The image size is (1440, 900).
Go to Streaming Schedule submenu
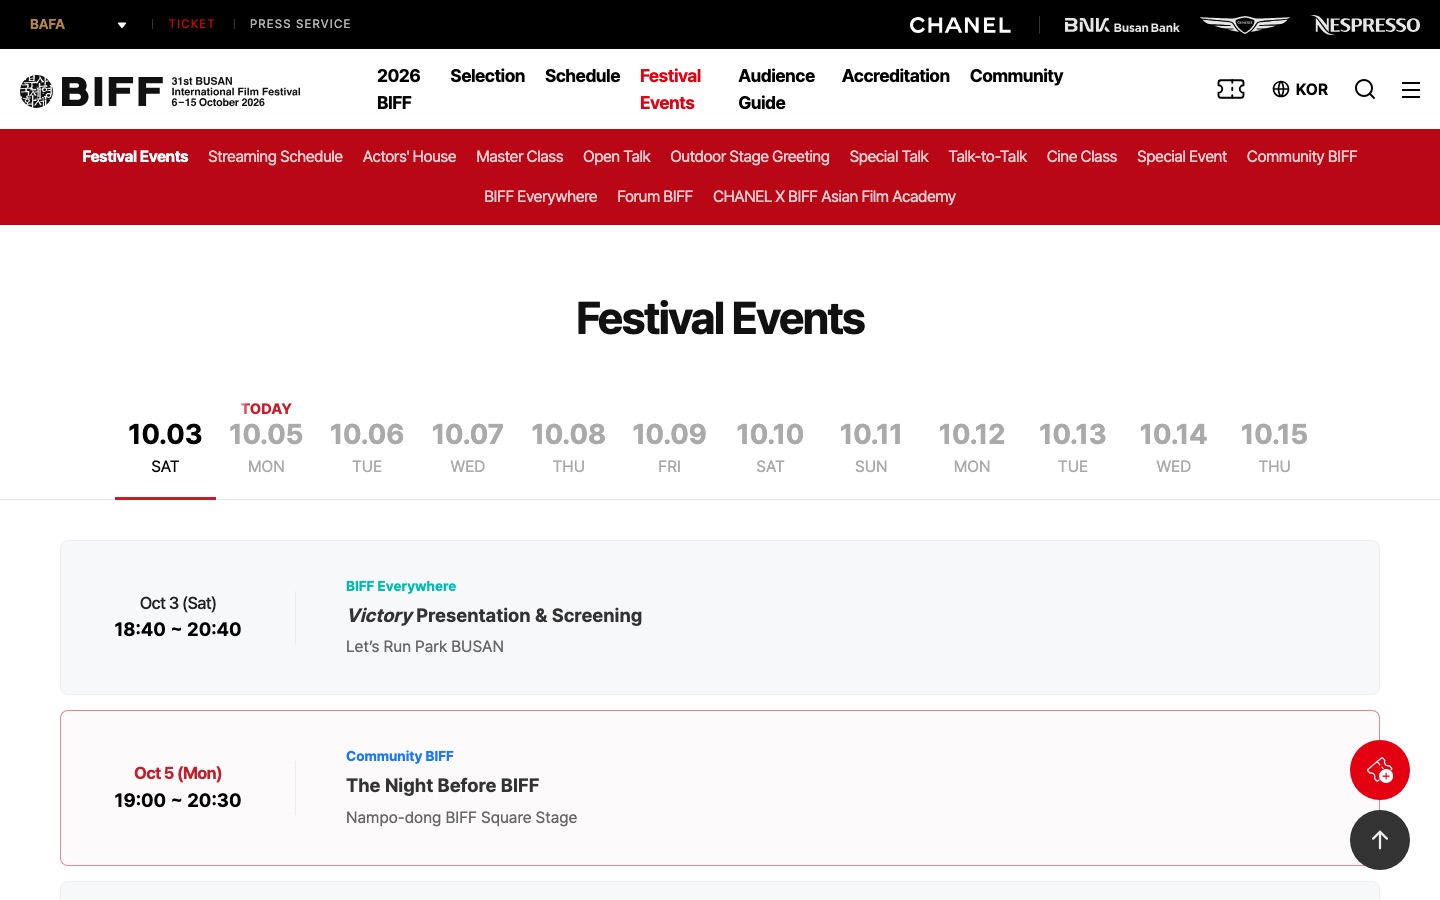(275, 157)
